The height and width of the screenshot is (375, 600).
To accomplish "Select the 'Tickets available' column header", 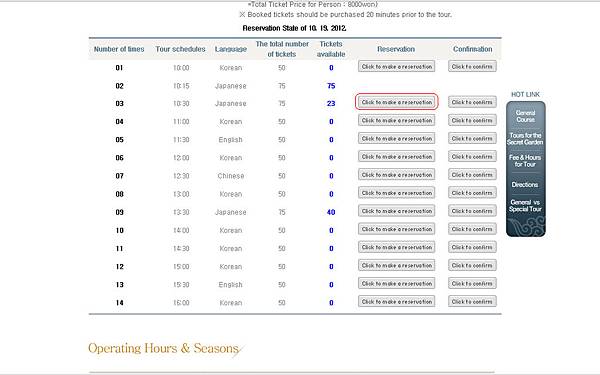I will 331,49.
